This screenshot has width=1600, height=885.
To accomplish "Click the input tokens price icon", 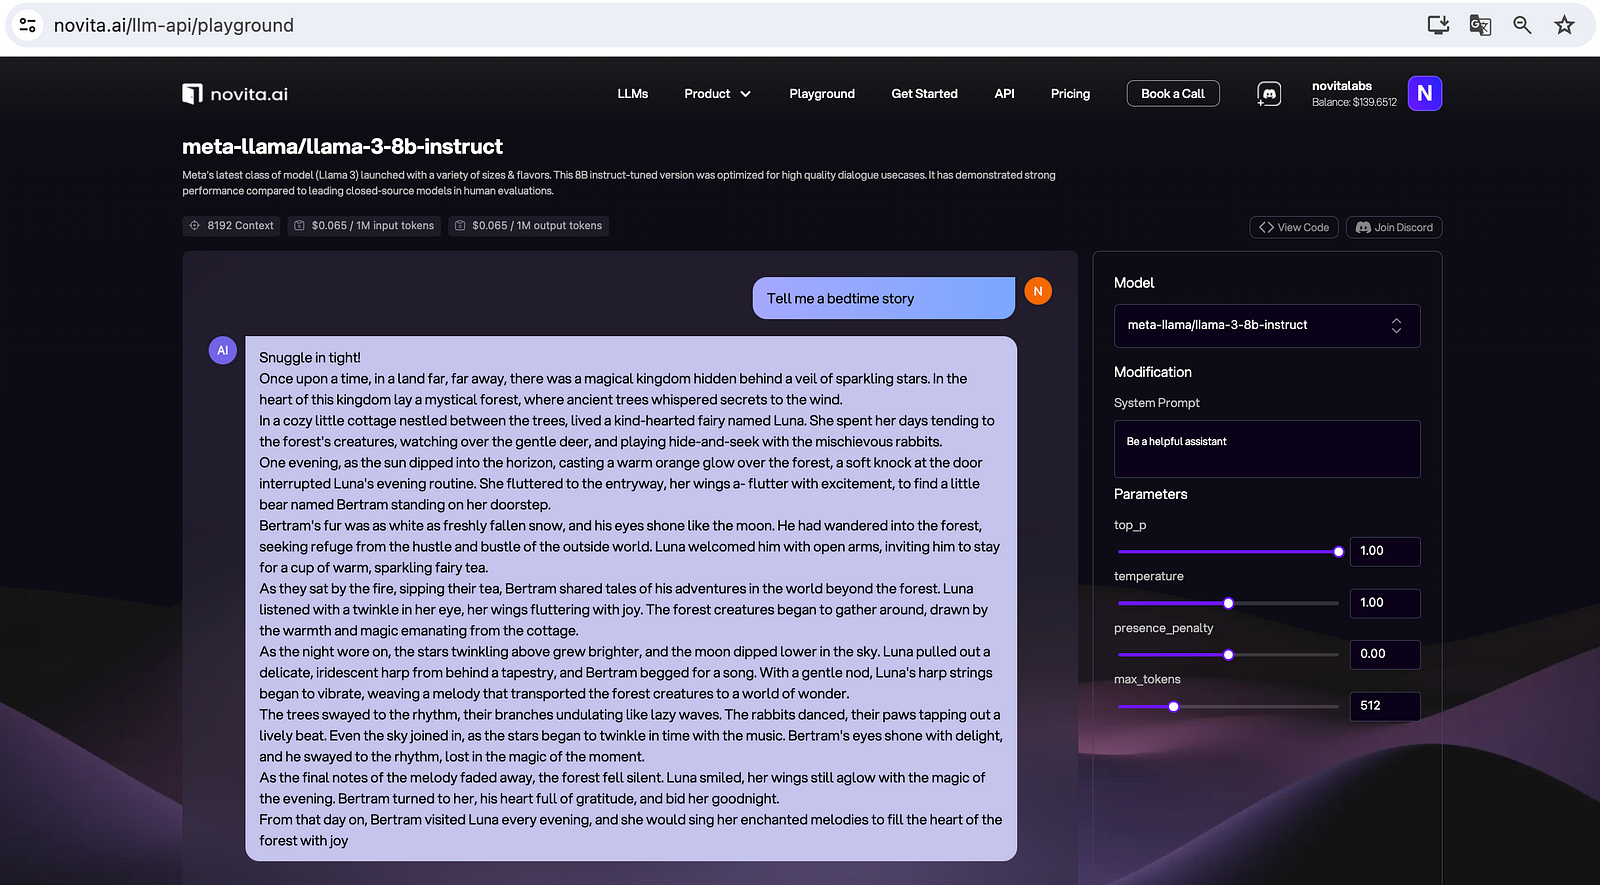I will [x=299, y=226].
